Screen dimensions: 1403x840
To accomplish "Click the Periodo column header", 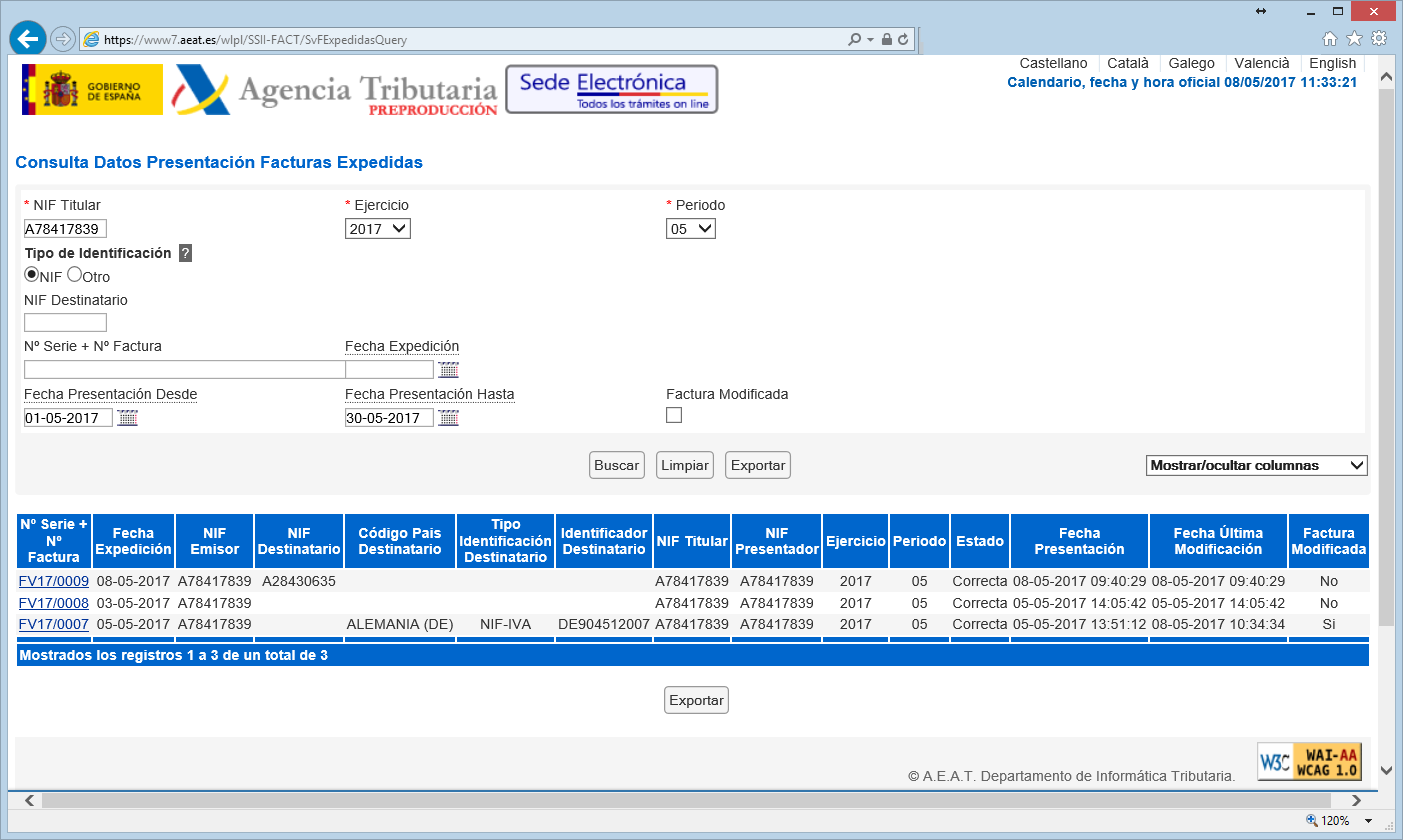I will tap(920, 541).
